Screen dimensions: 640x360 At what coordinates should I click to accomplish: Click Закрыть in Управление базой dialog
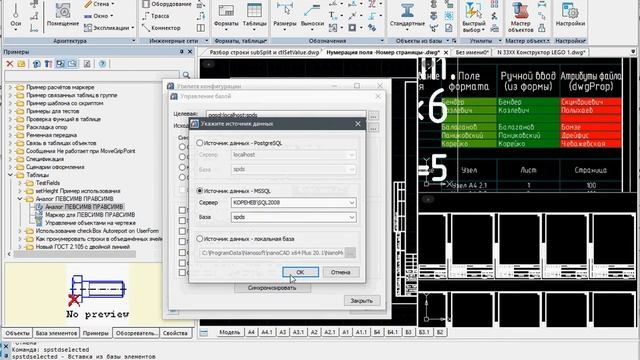click(x=362, y=301)
